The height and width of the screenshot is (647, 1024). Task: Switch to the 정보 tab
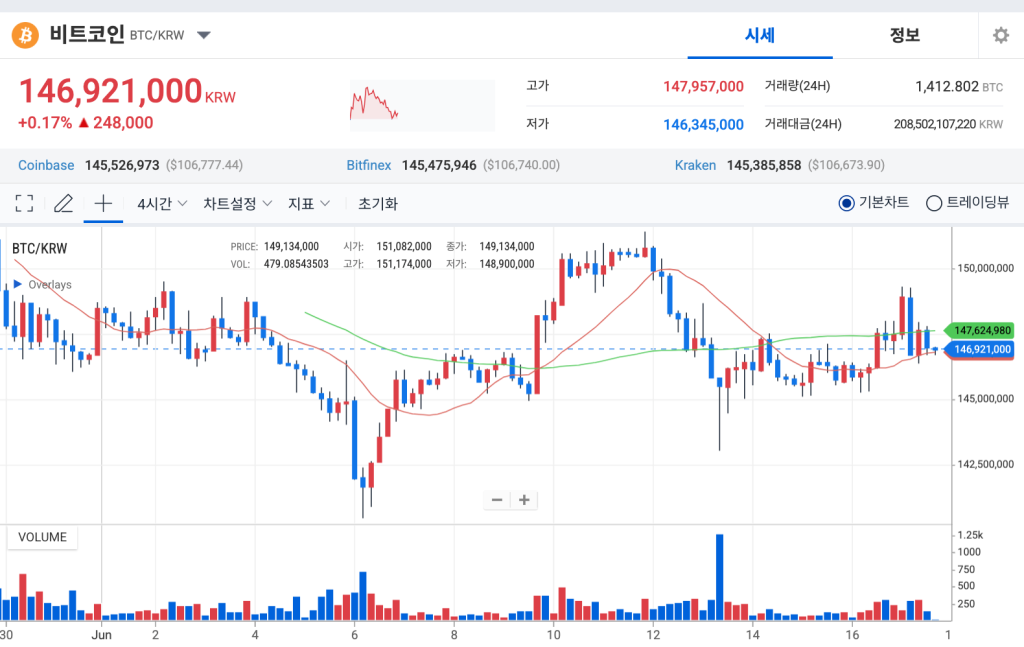click(904, 35)
